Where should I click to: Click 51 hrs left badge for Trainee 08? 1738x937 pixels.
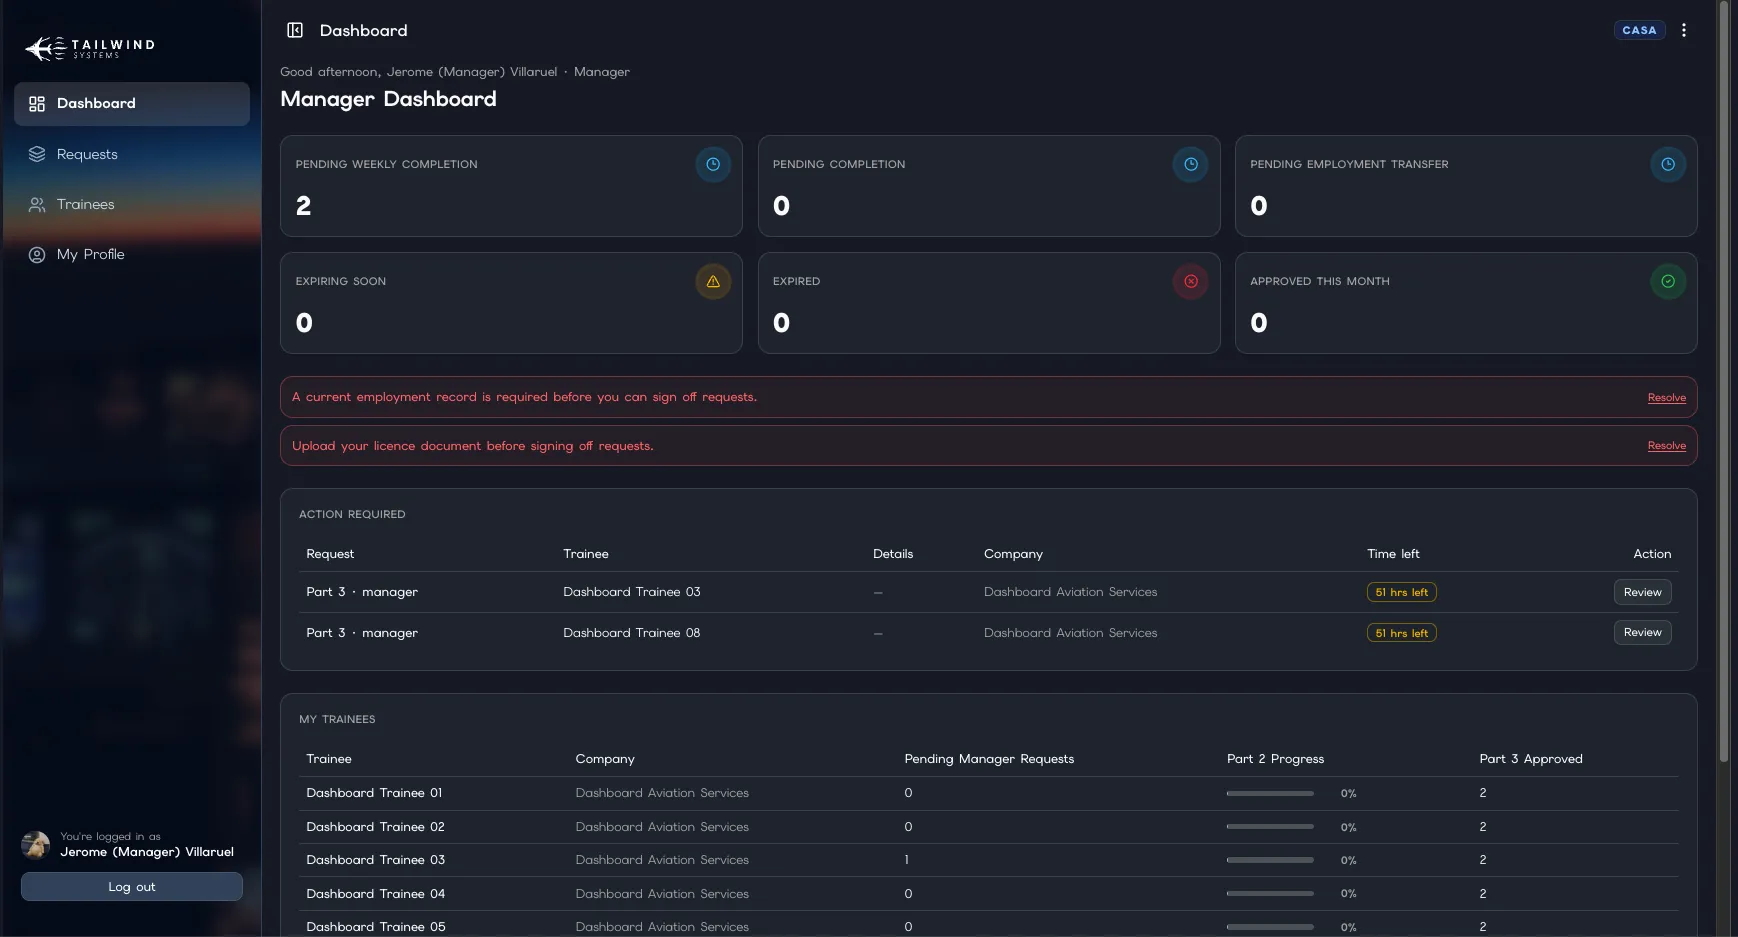pos(1401,633)
